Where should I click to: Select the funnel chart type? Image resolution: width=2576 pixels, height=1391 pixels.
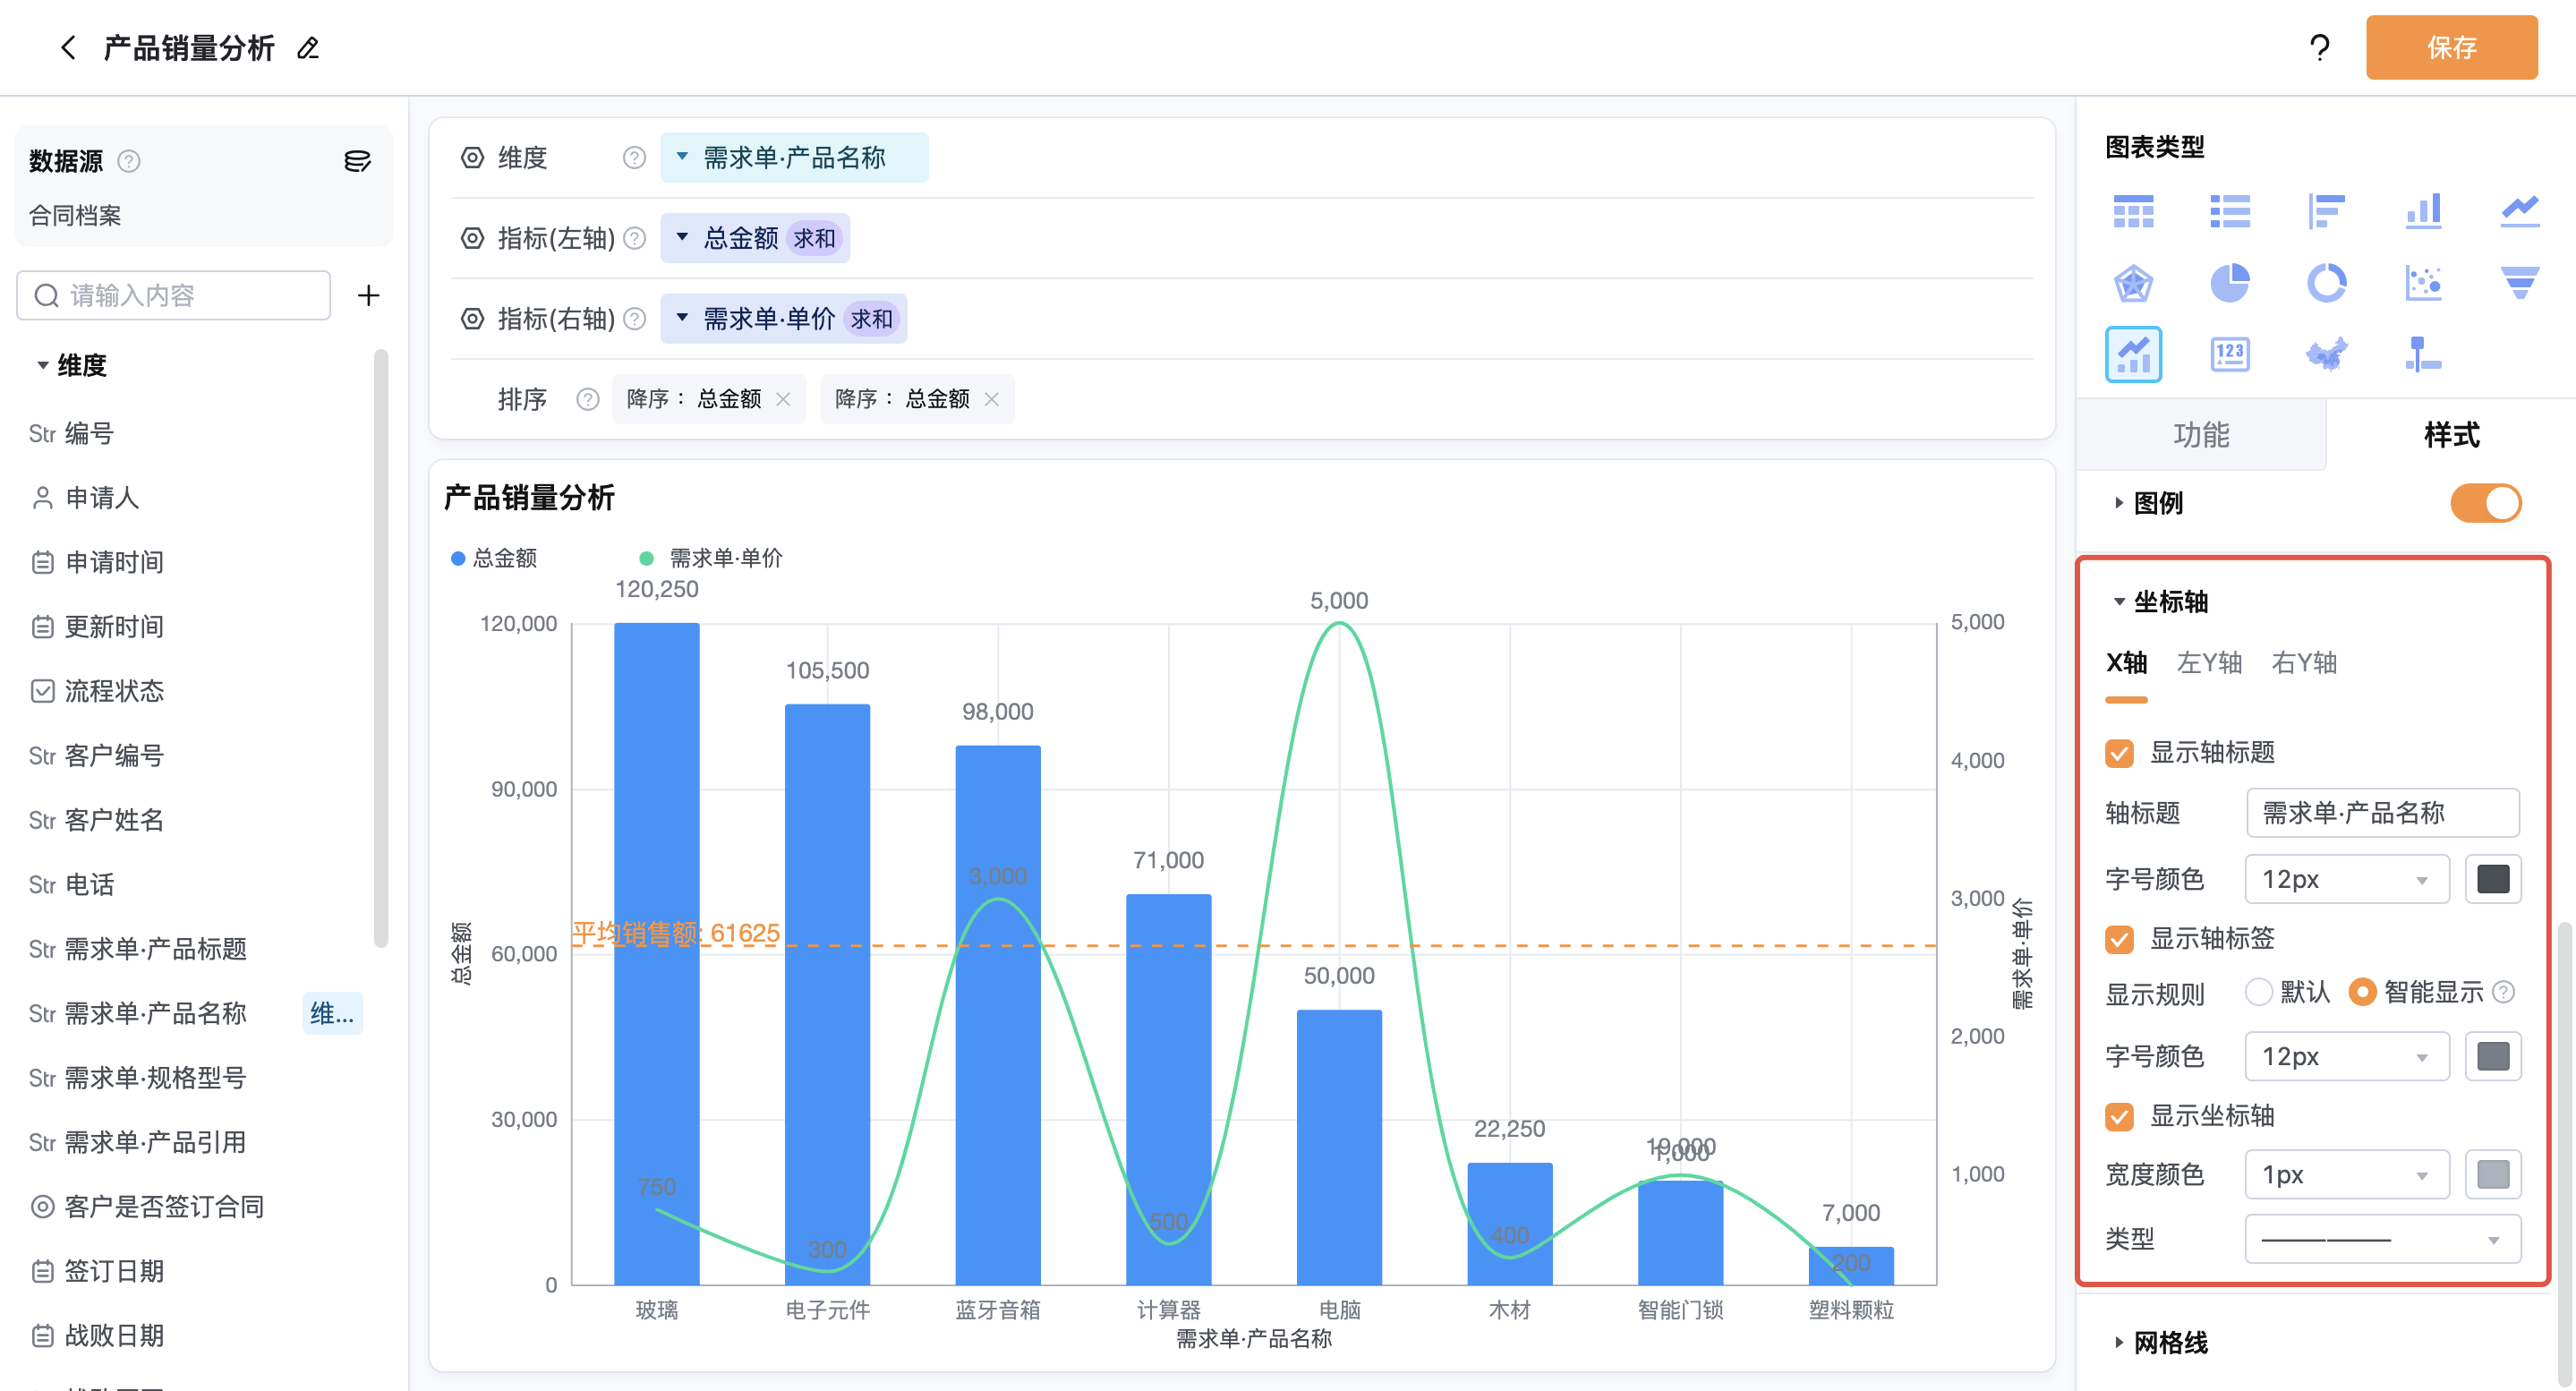point(2519,283)
